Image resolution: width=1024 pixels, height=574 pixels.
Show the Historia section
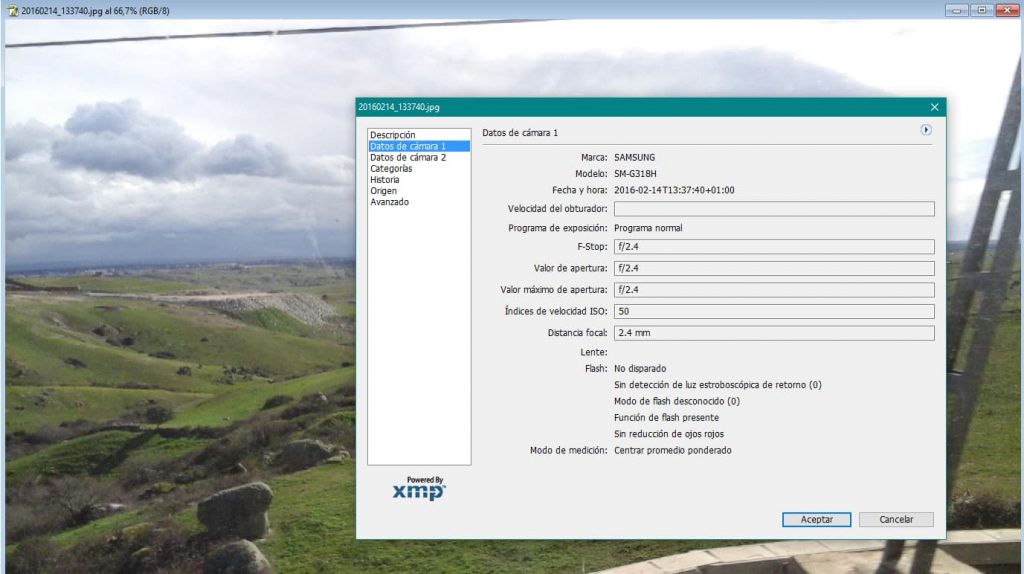tap(384, 179)
